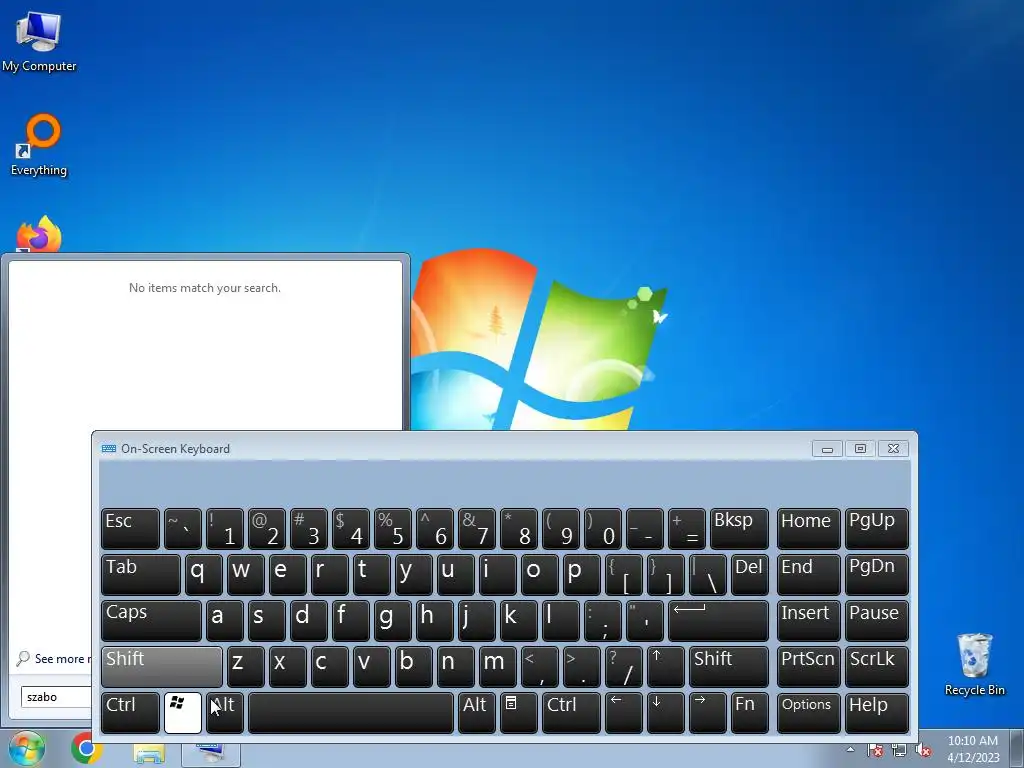Click the semicolon colon key

[x=603, y=620]
